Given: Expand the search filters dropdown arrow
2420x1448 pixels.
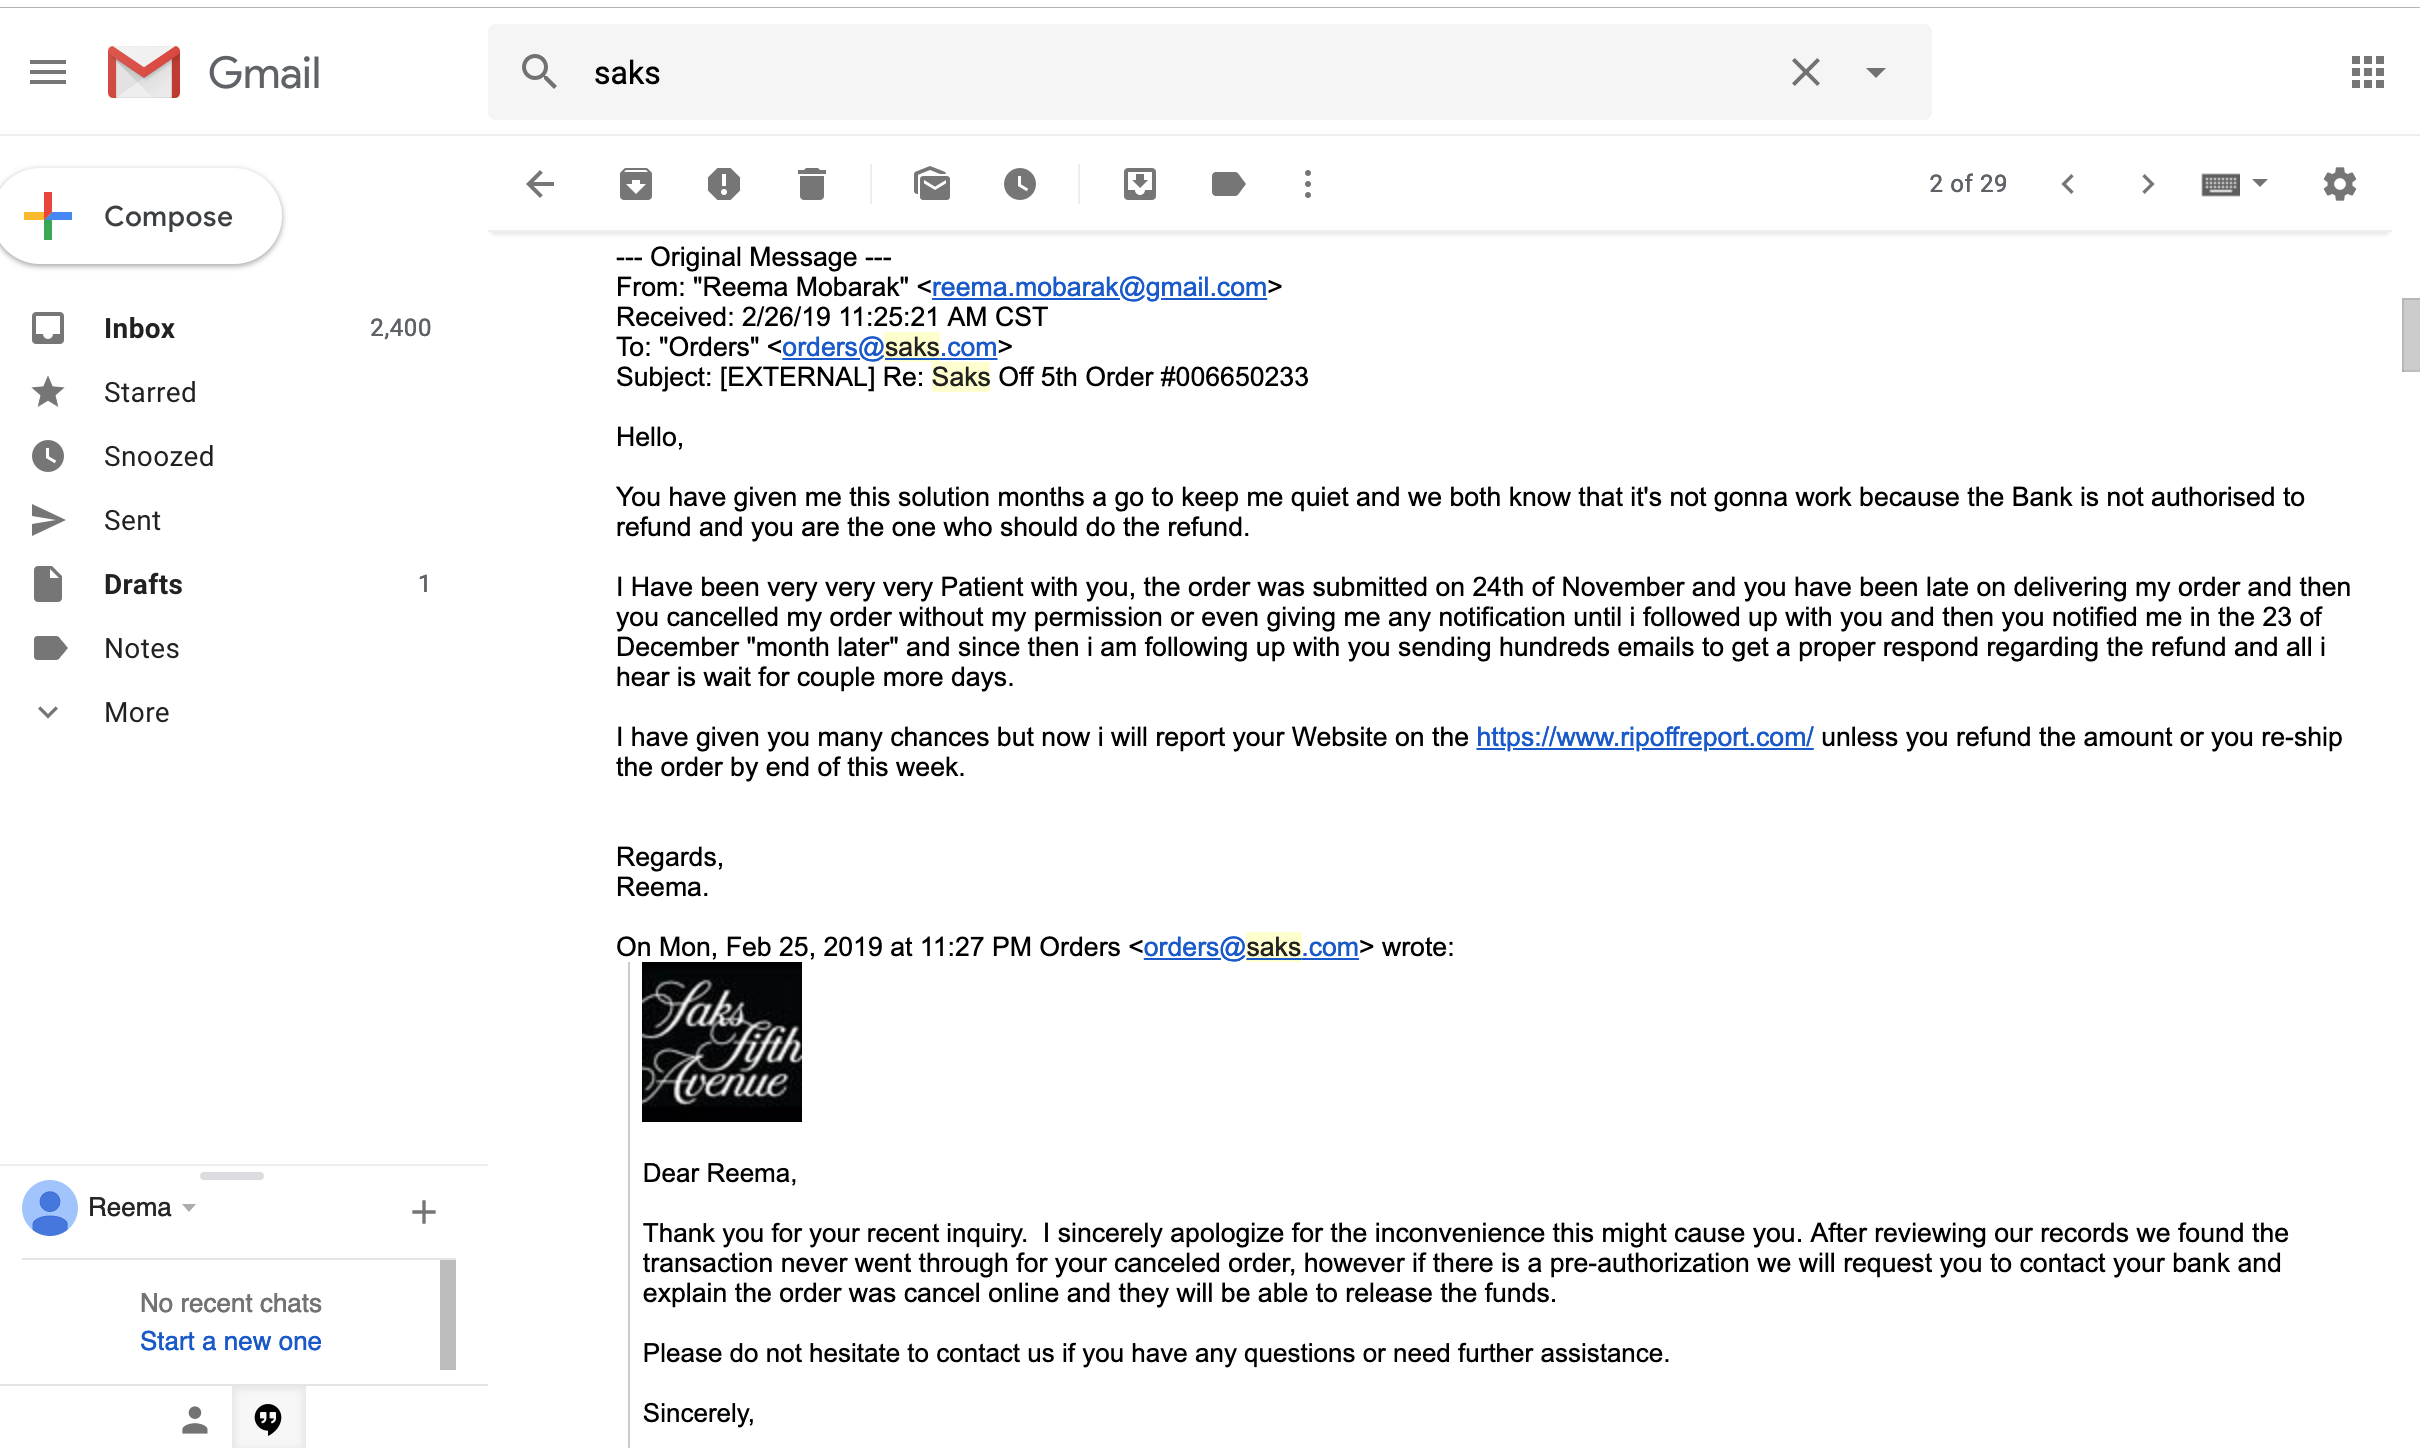Looking at the screenshot, I should [x=1875, y=71].
